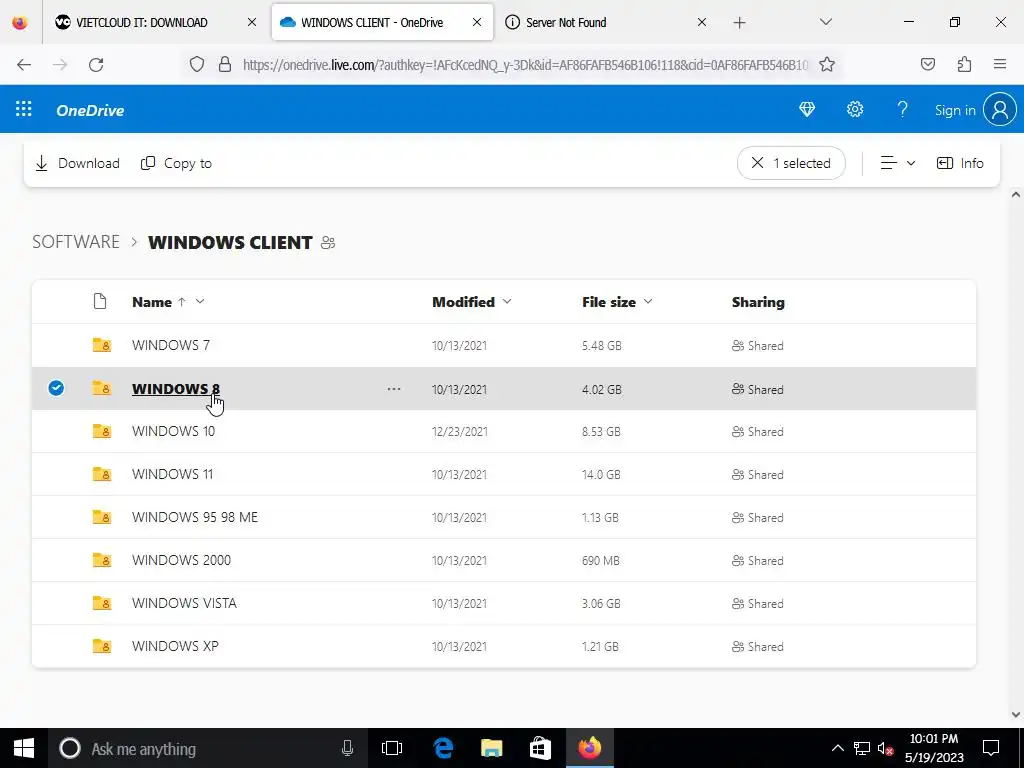Open the WINDOWS XP folder

(x=175, y=646)
